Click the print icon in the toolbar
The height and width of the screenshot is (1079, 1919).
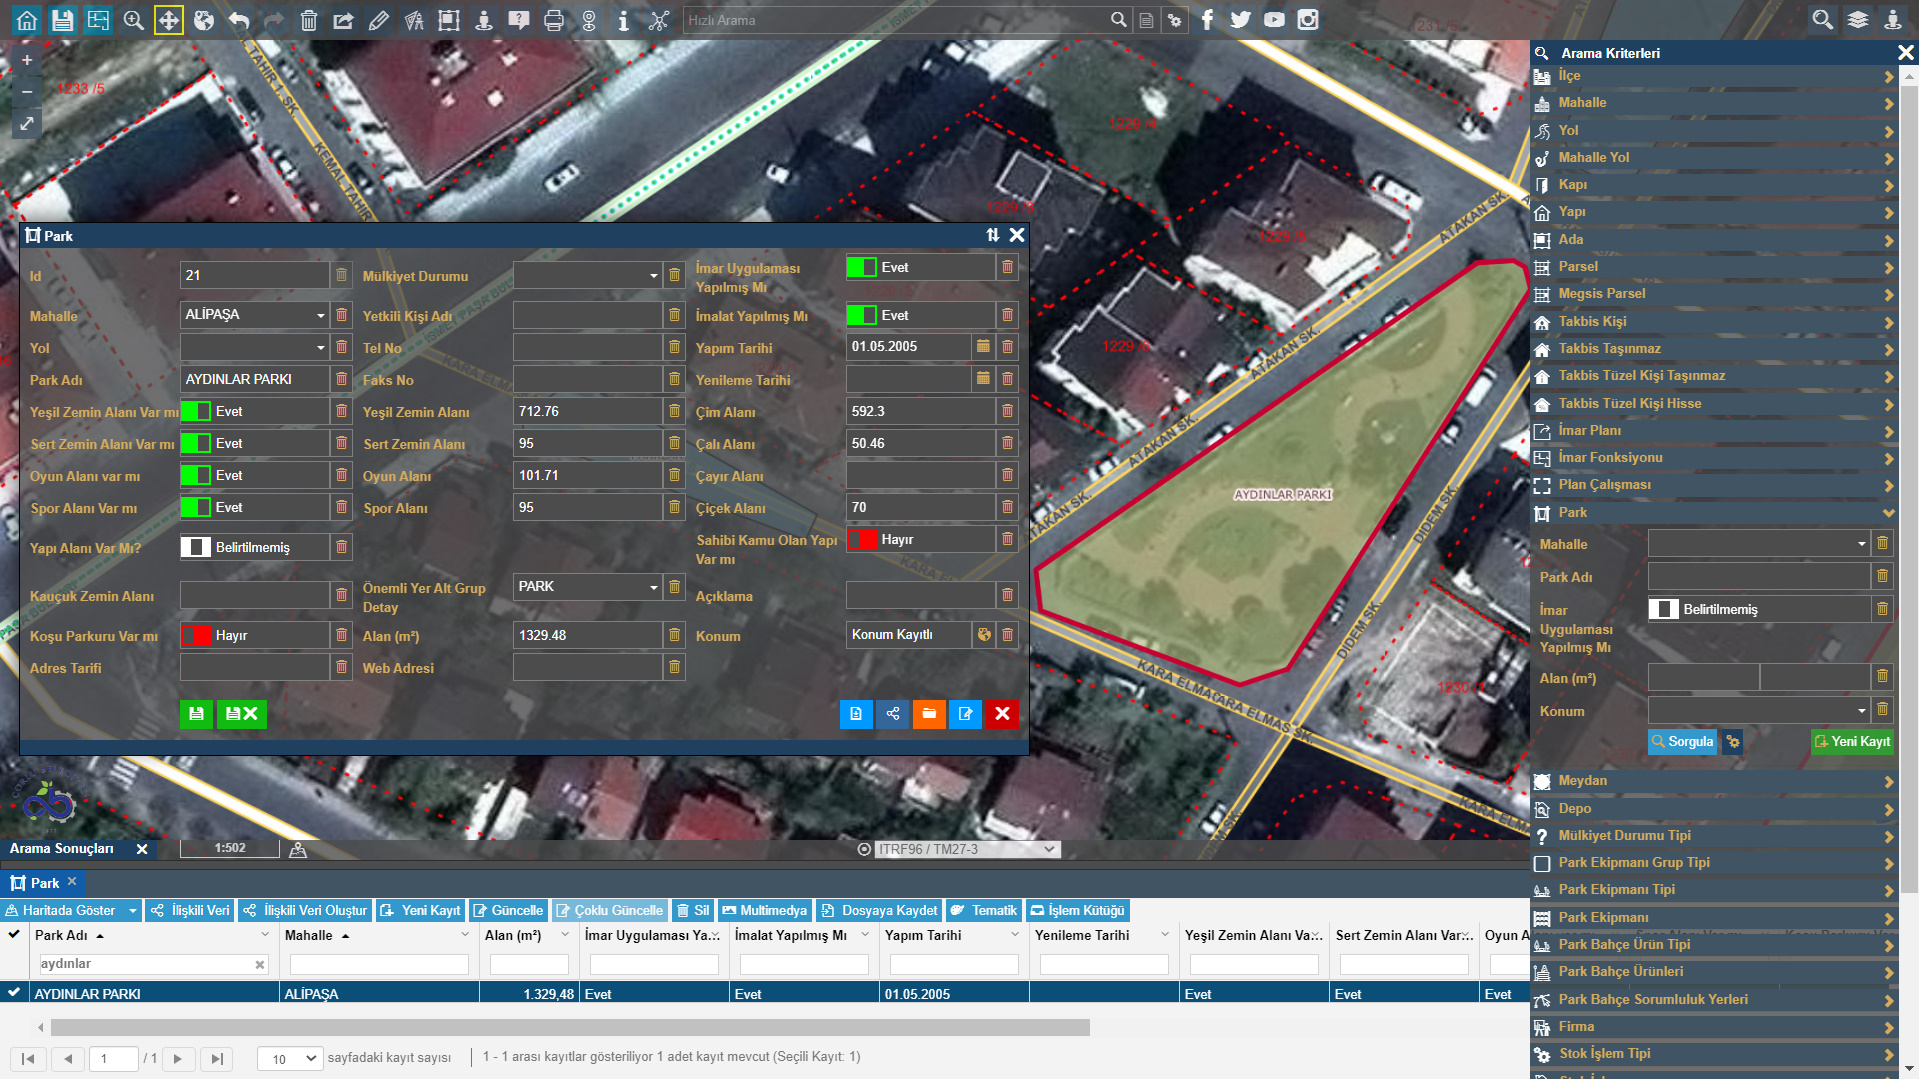553,20
